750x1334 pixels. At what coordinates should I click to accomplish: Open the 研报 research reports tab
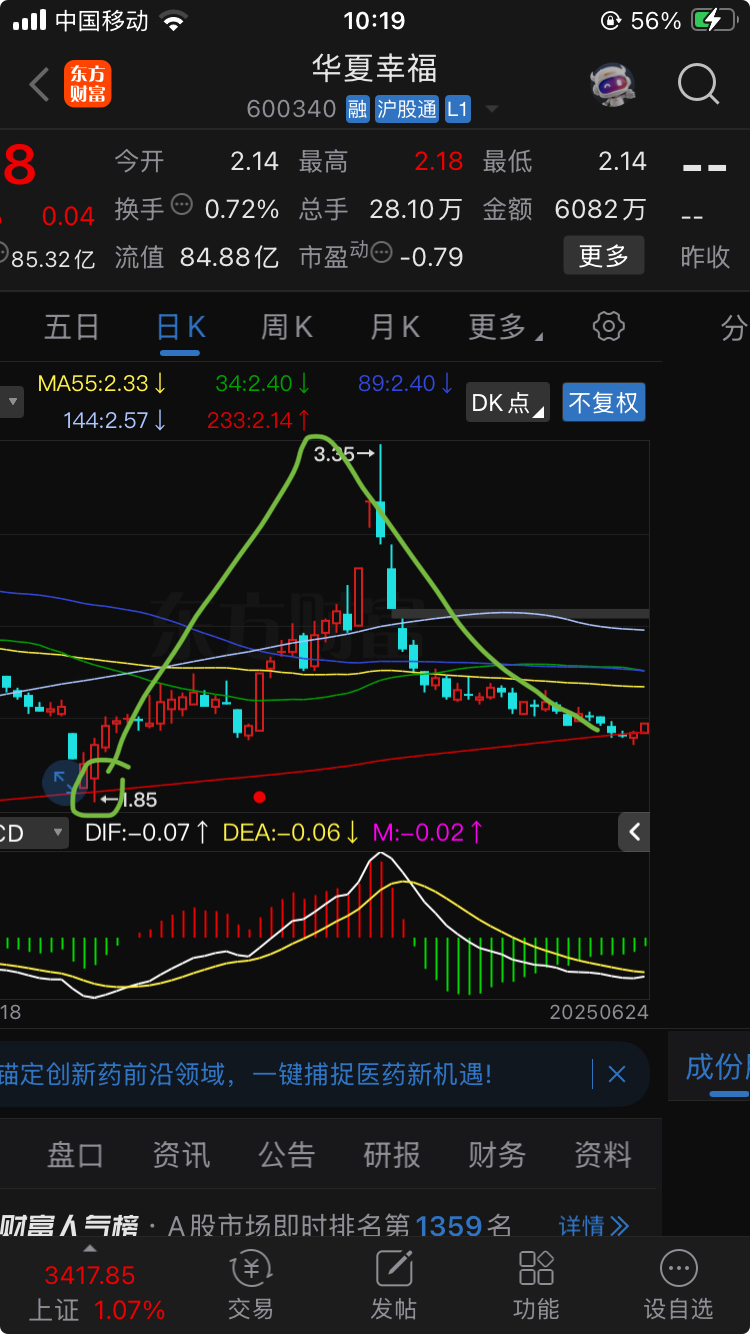(x=392, y=1156)
